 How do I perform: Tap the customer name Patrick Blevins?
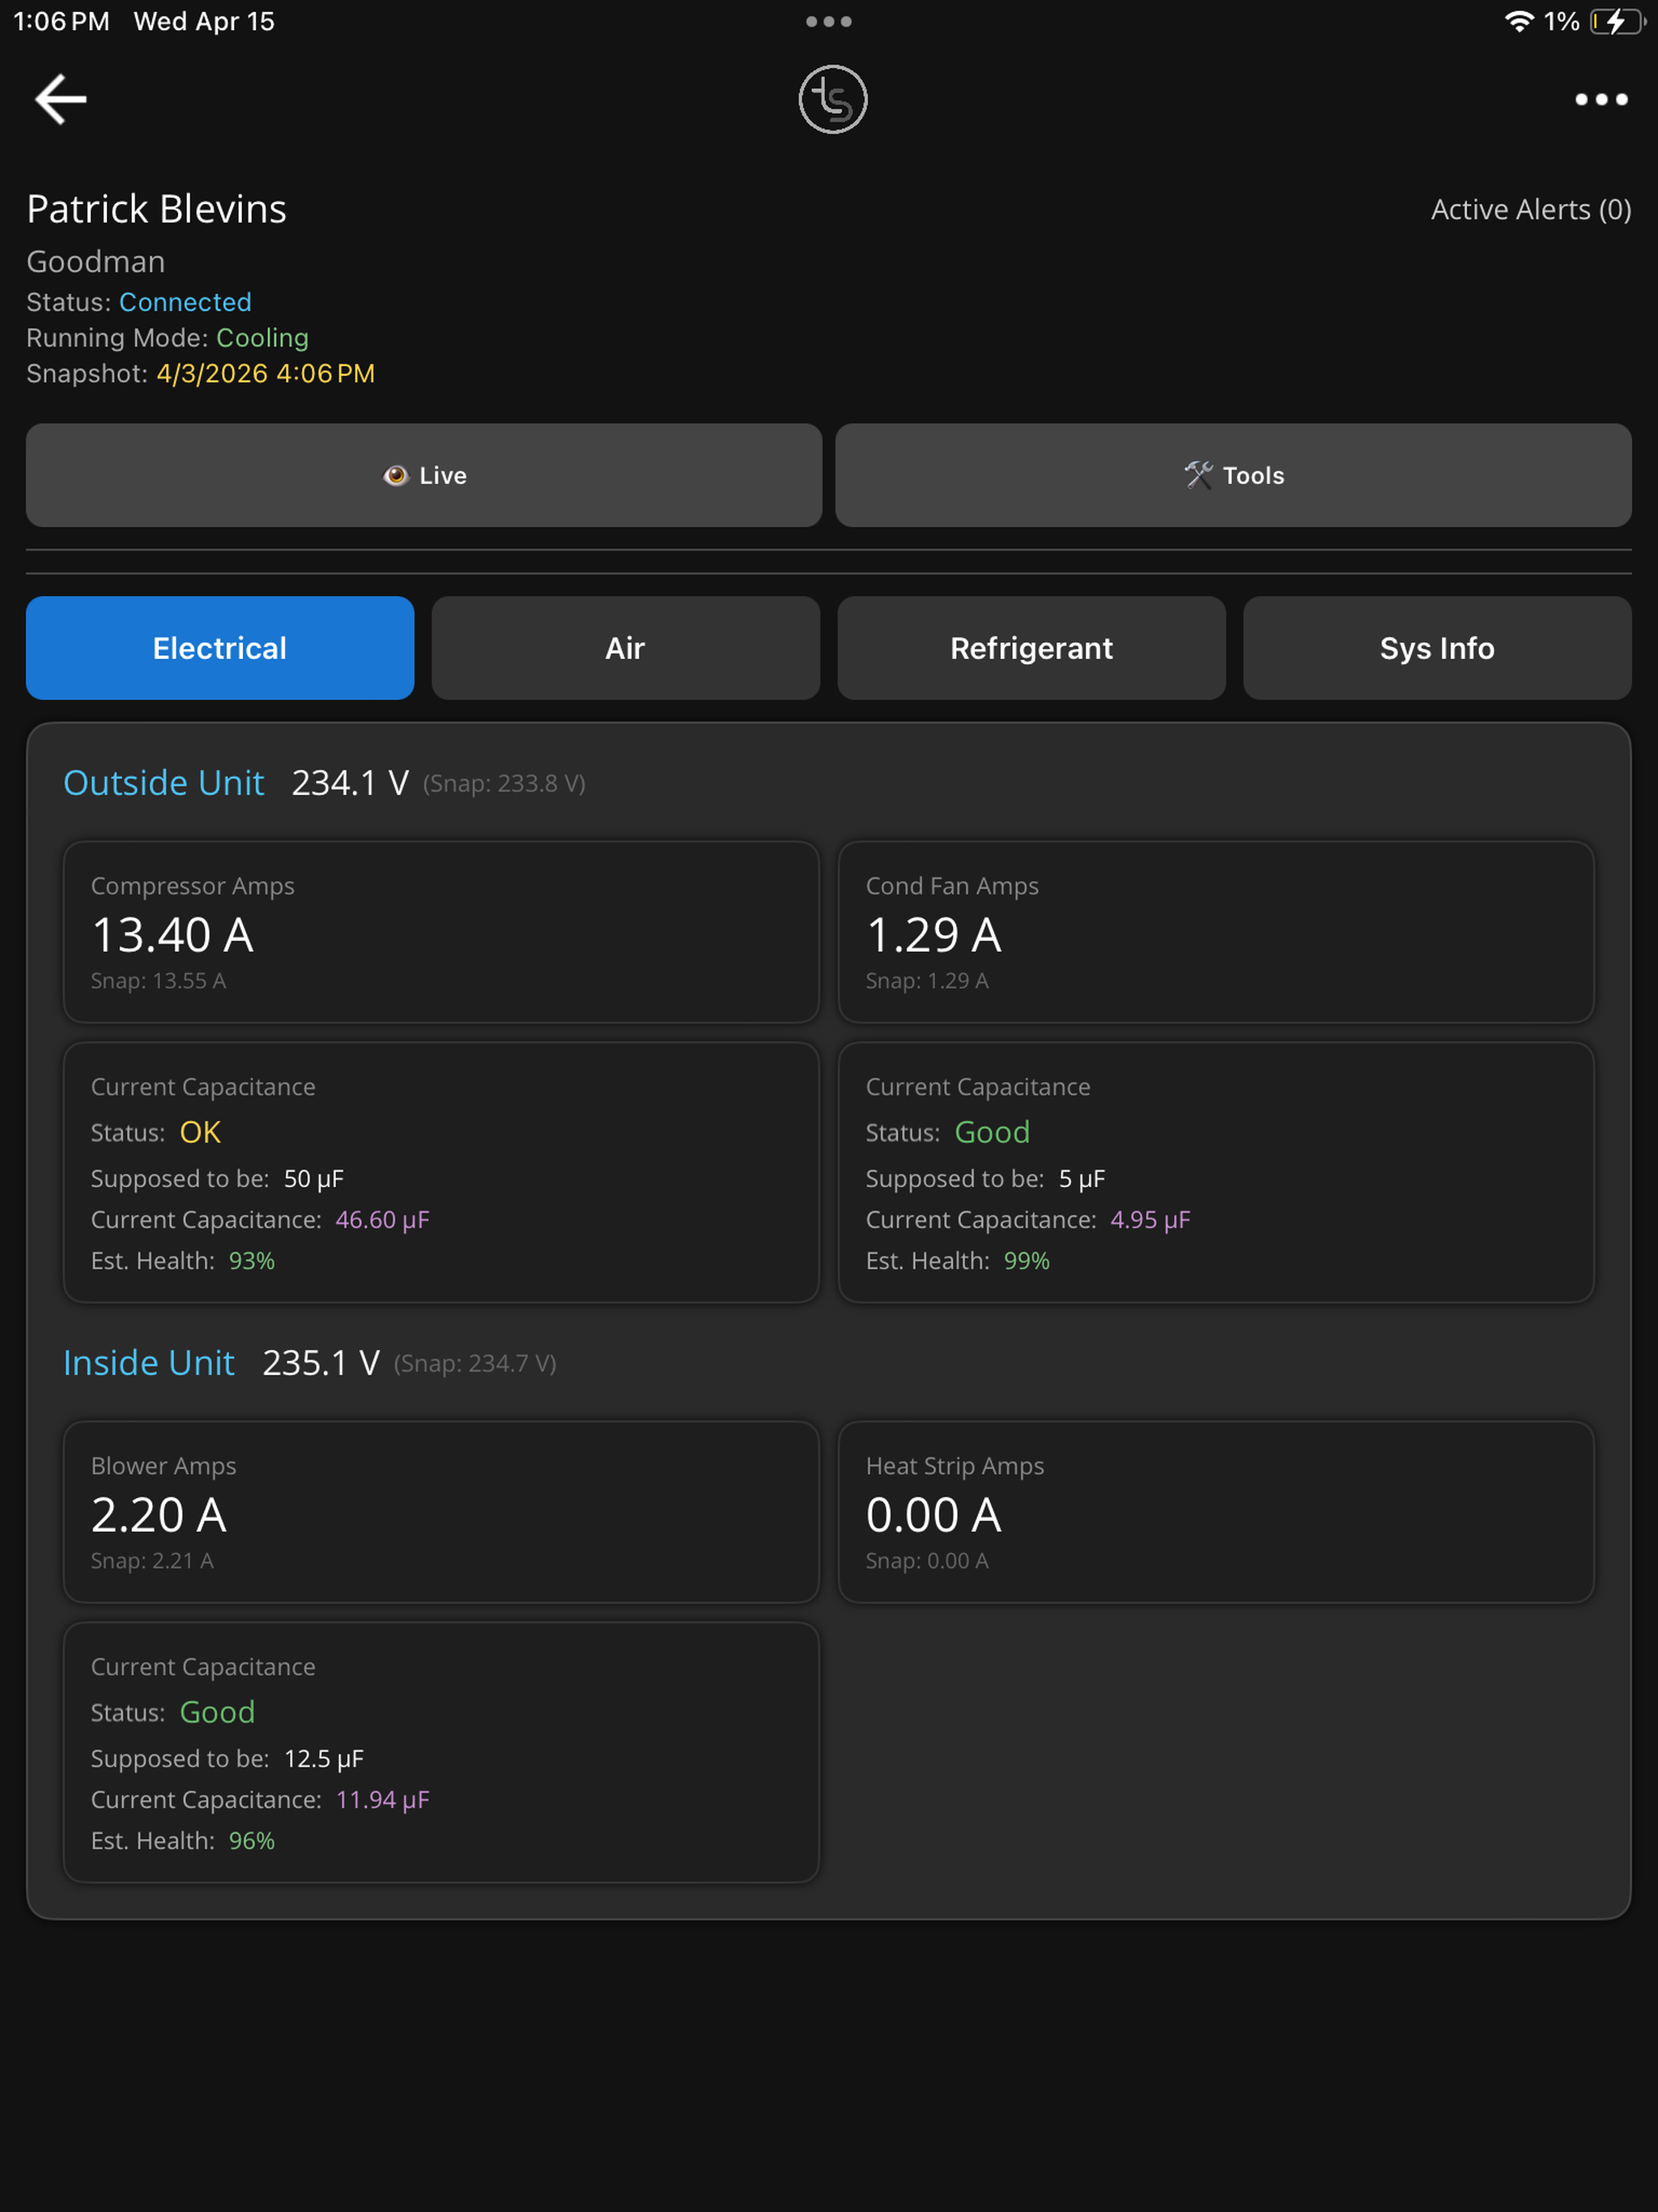click(x=157, y=209)
